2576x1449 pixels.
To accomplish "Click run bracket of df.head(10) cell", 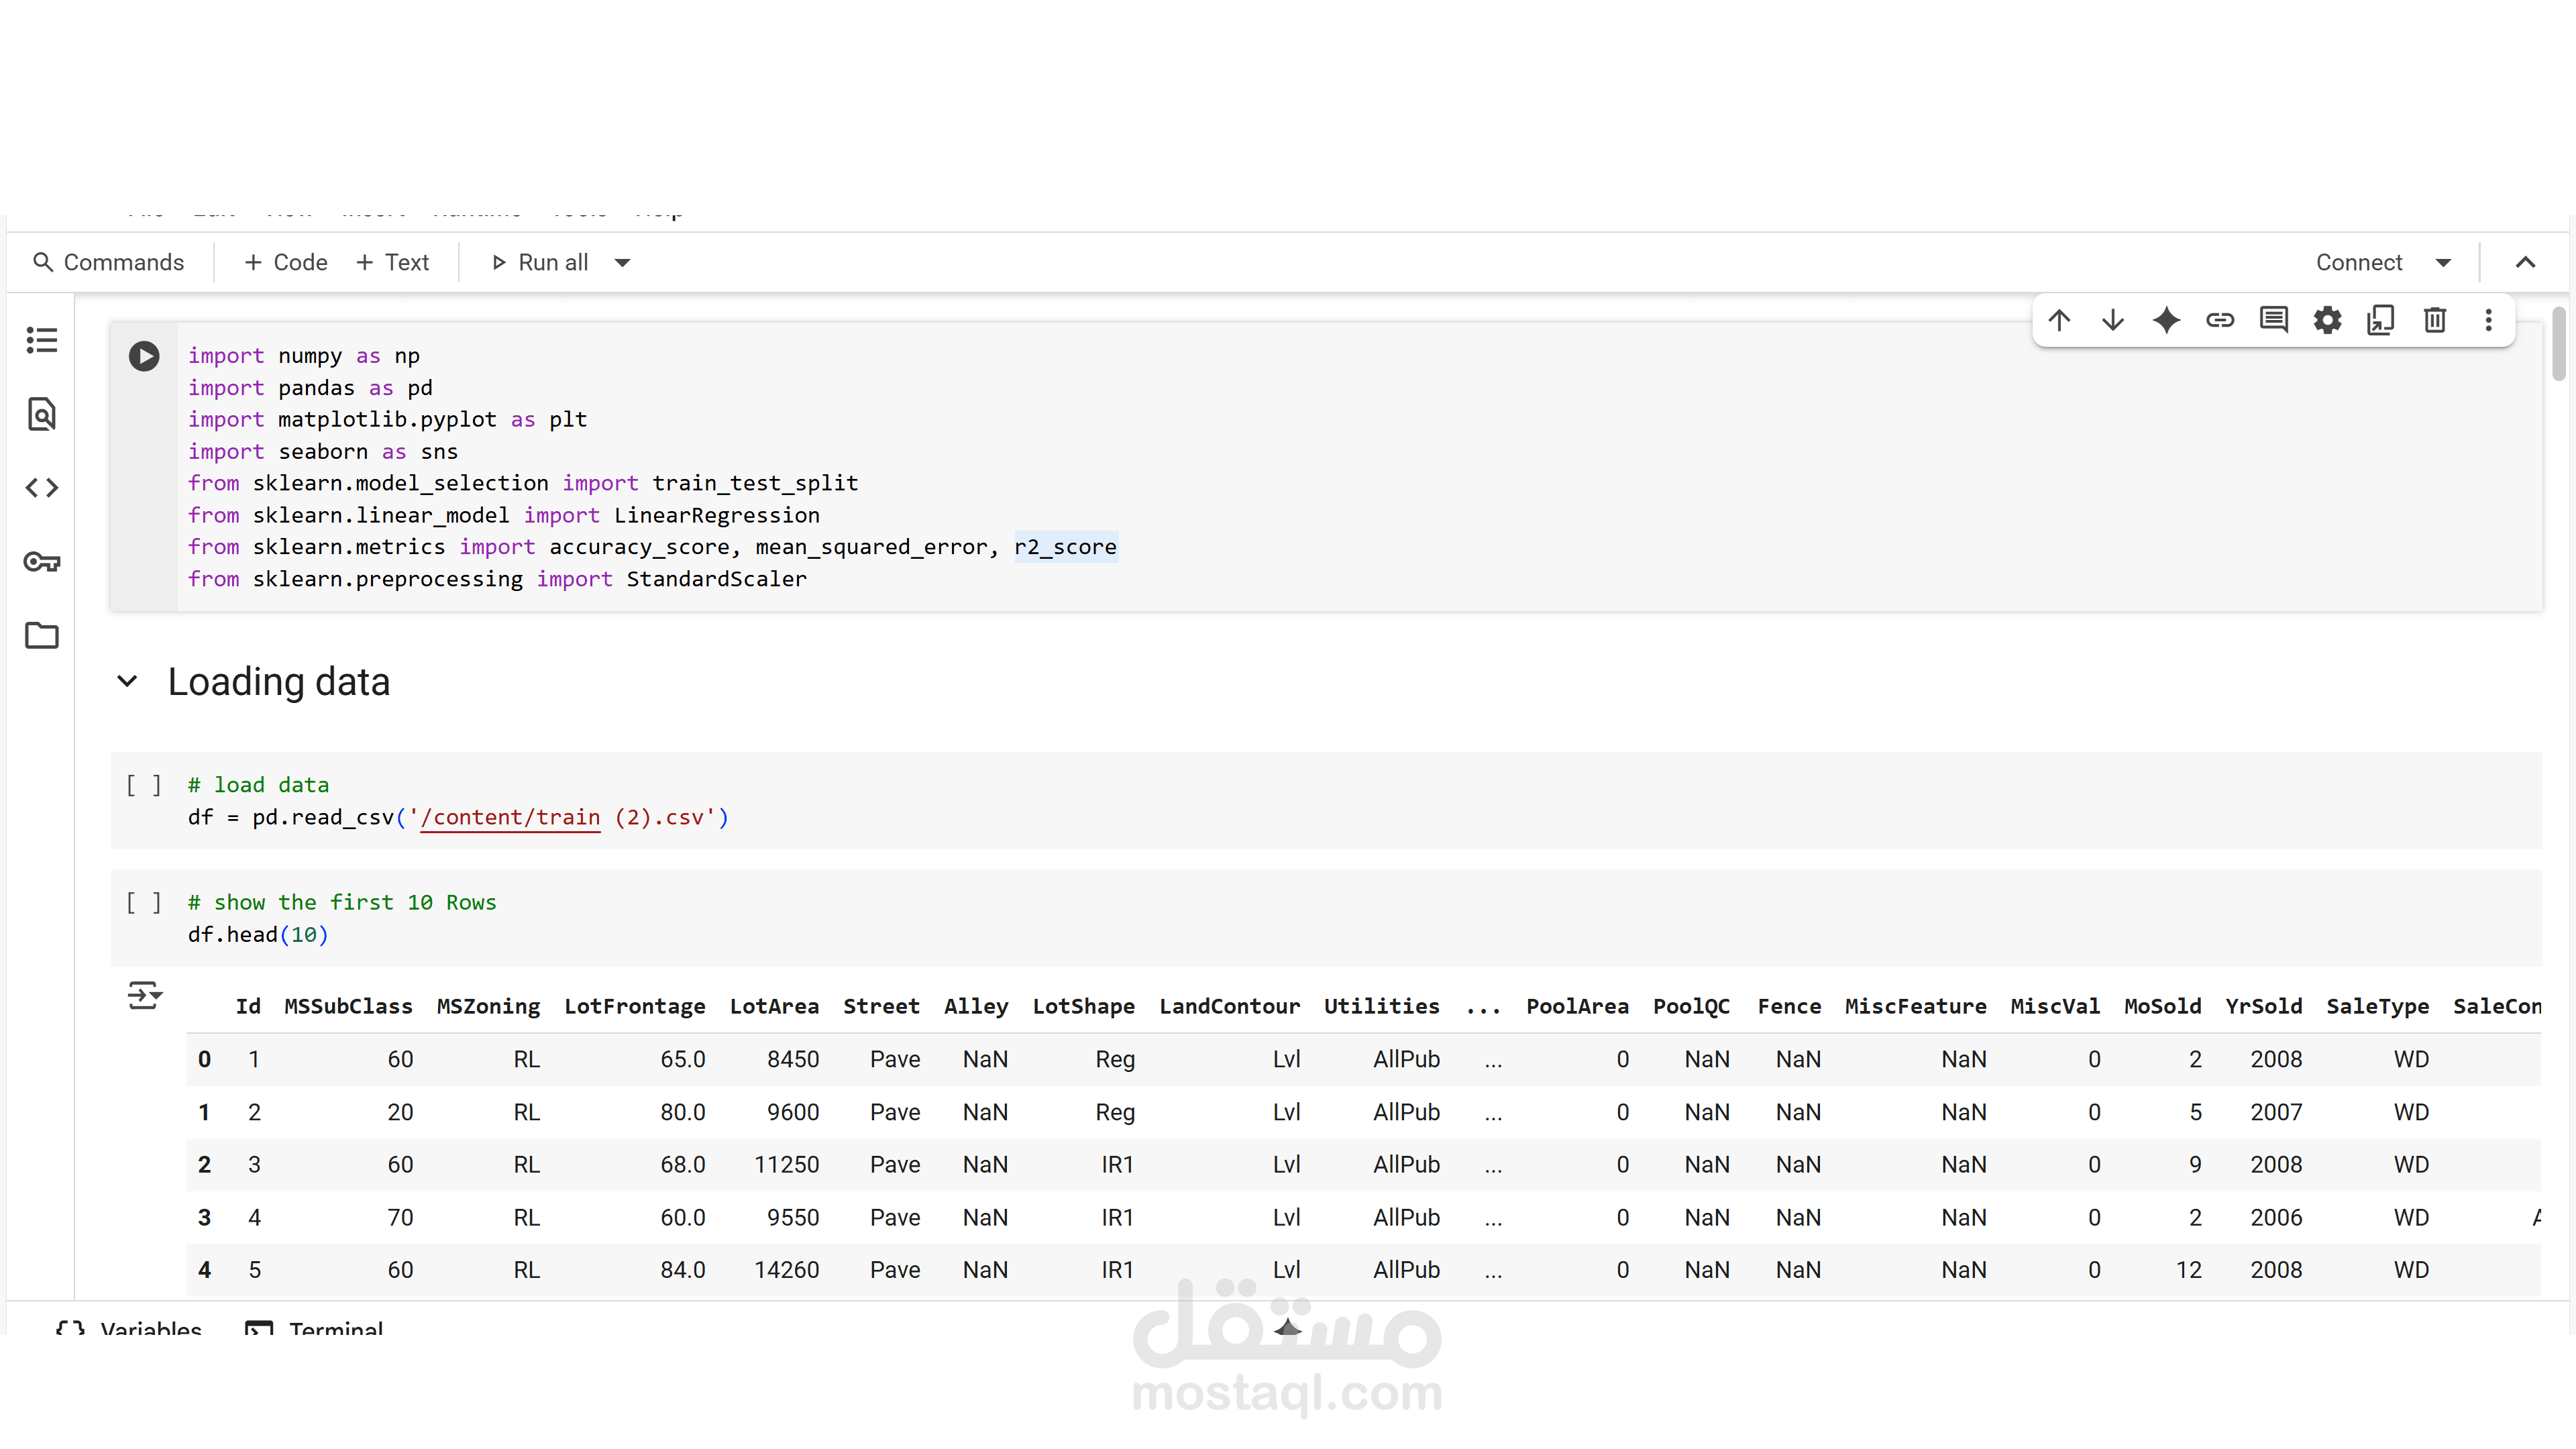I will pos(144,902).
